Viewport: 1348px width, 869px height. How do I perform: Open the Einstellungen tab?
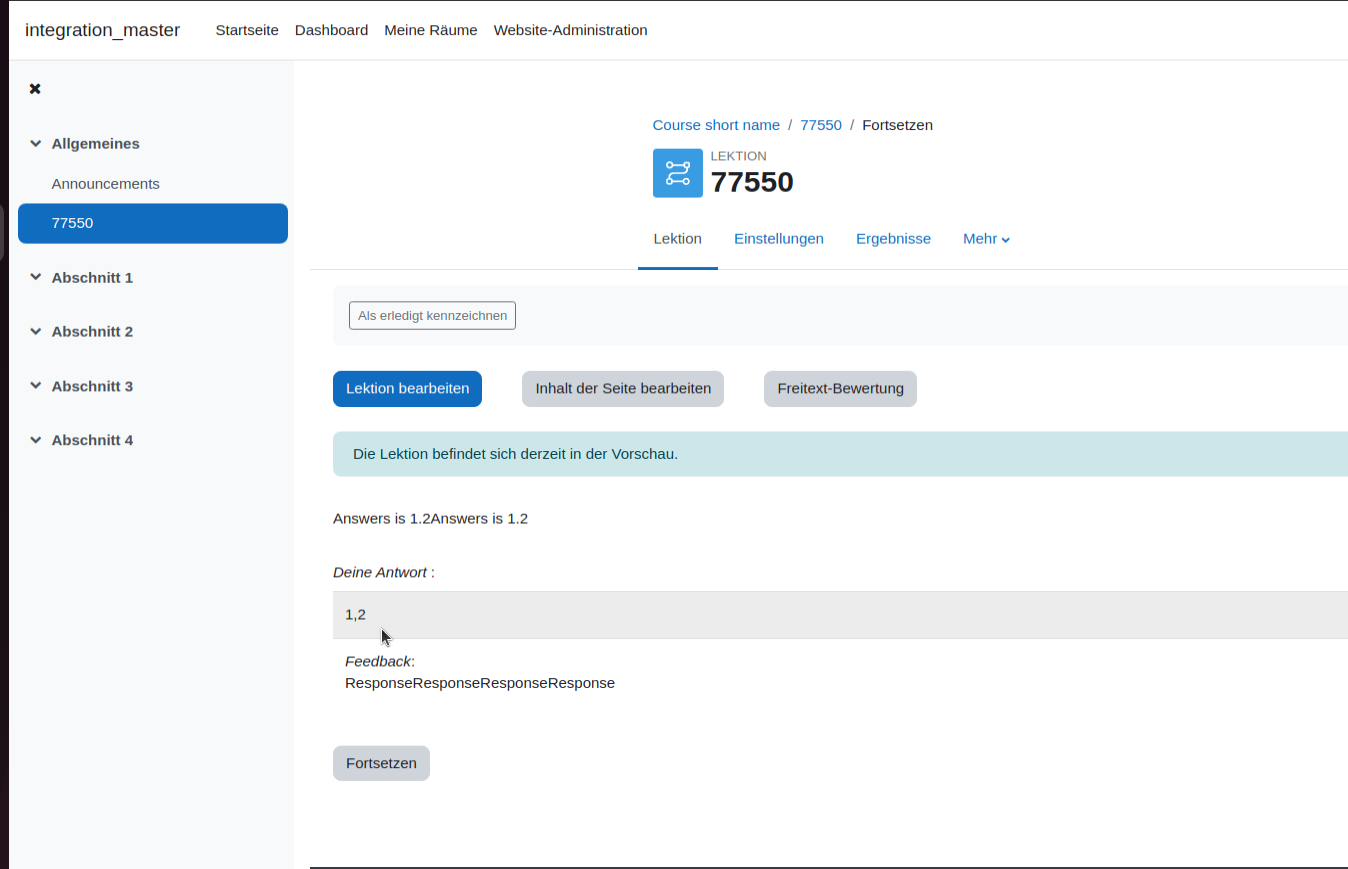(x=779, y=239)
